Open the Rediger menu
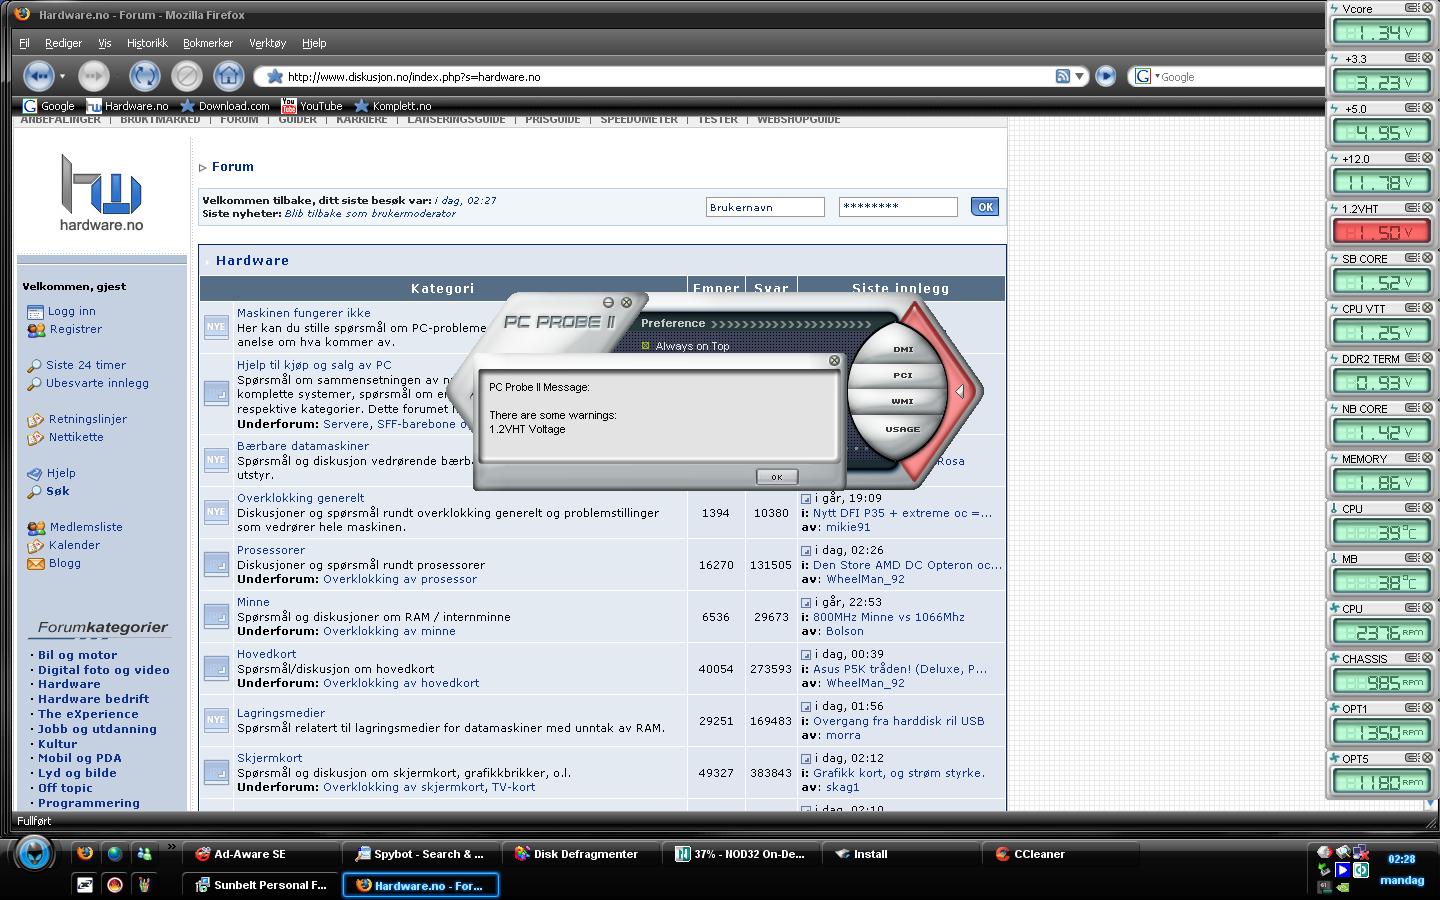 point(63,43)
